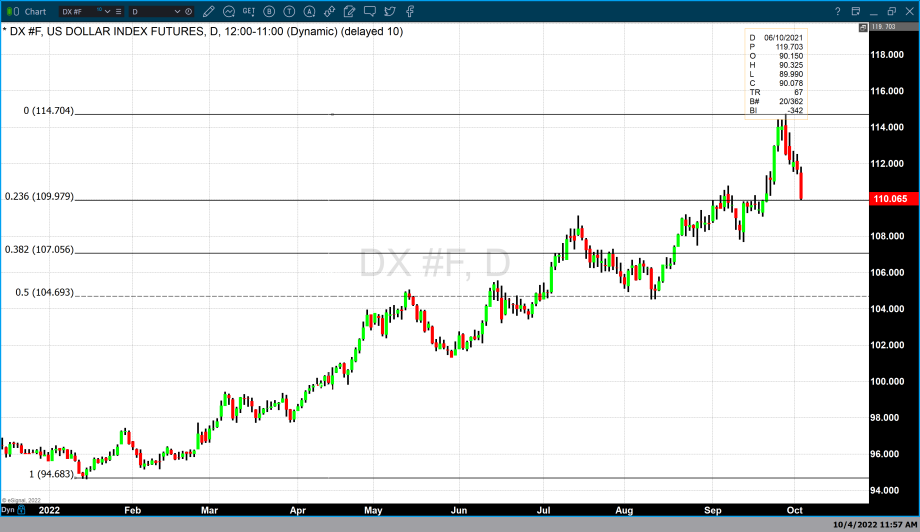Share the chart on Twitter
The height and width of the screenshot is (532, 920).
coord(390,11)
